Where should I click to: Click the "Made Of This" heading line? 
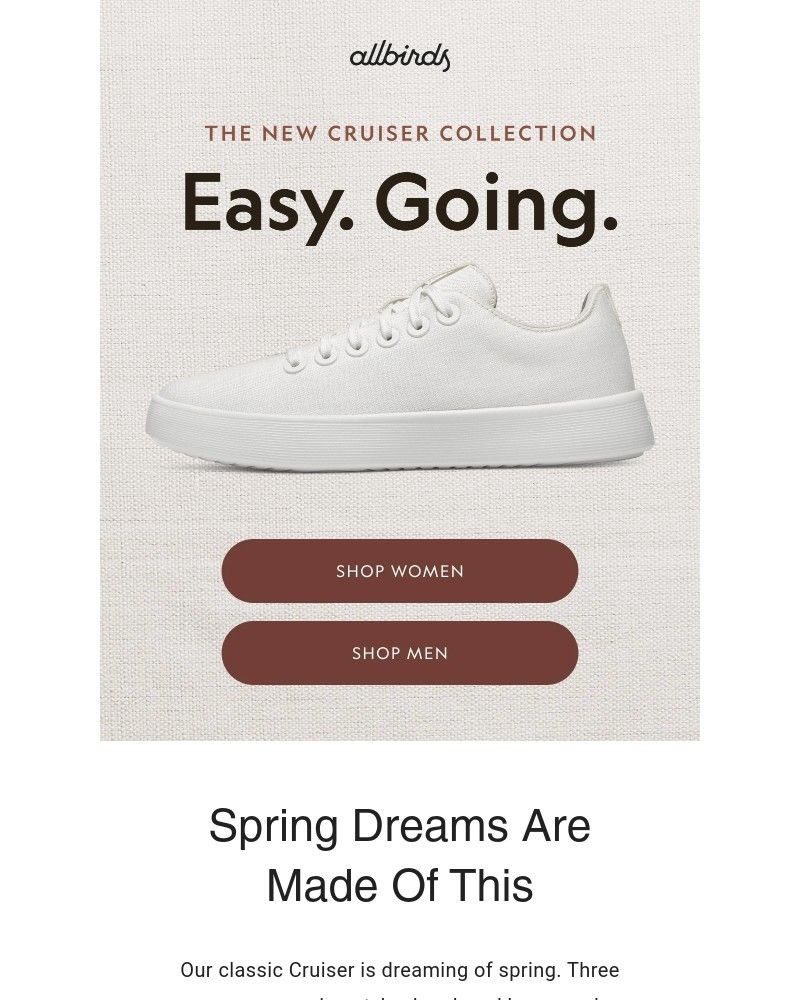(399, 886)
